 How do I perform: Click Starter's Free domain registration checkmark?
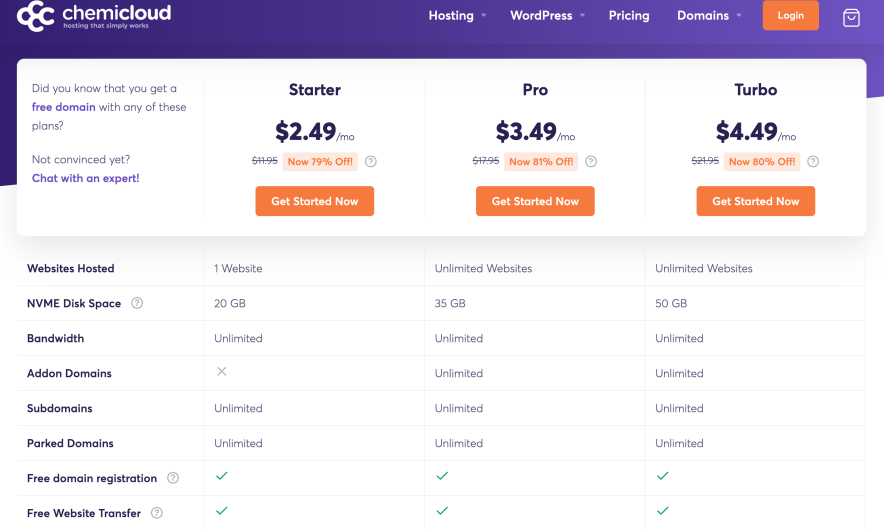tap(222, 476)
